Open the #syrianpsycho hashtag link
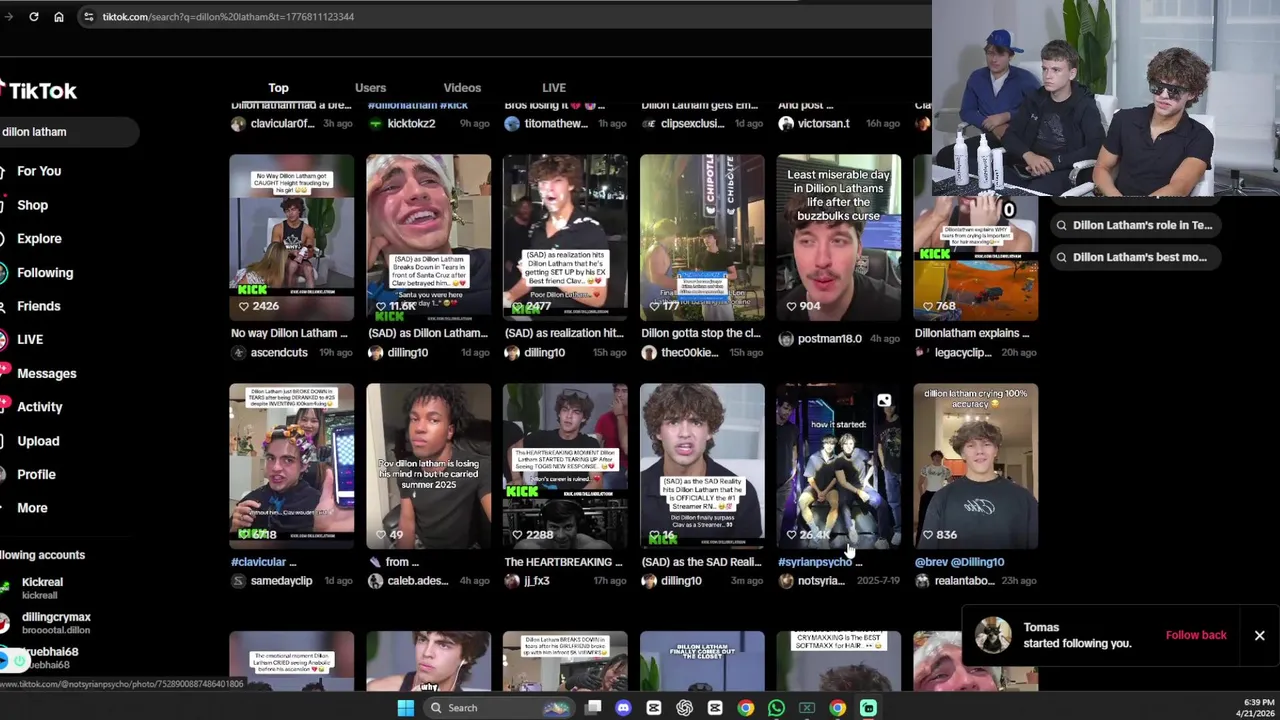Image resolution: width=1280 pixels, height=720 pixels. pyautogui.click(x=814, y=562)
